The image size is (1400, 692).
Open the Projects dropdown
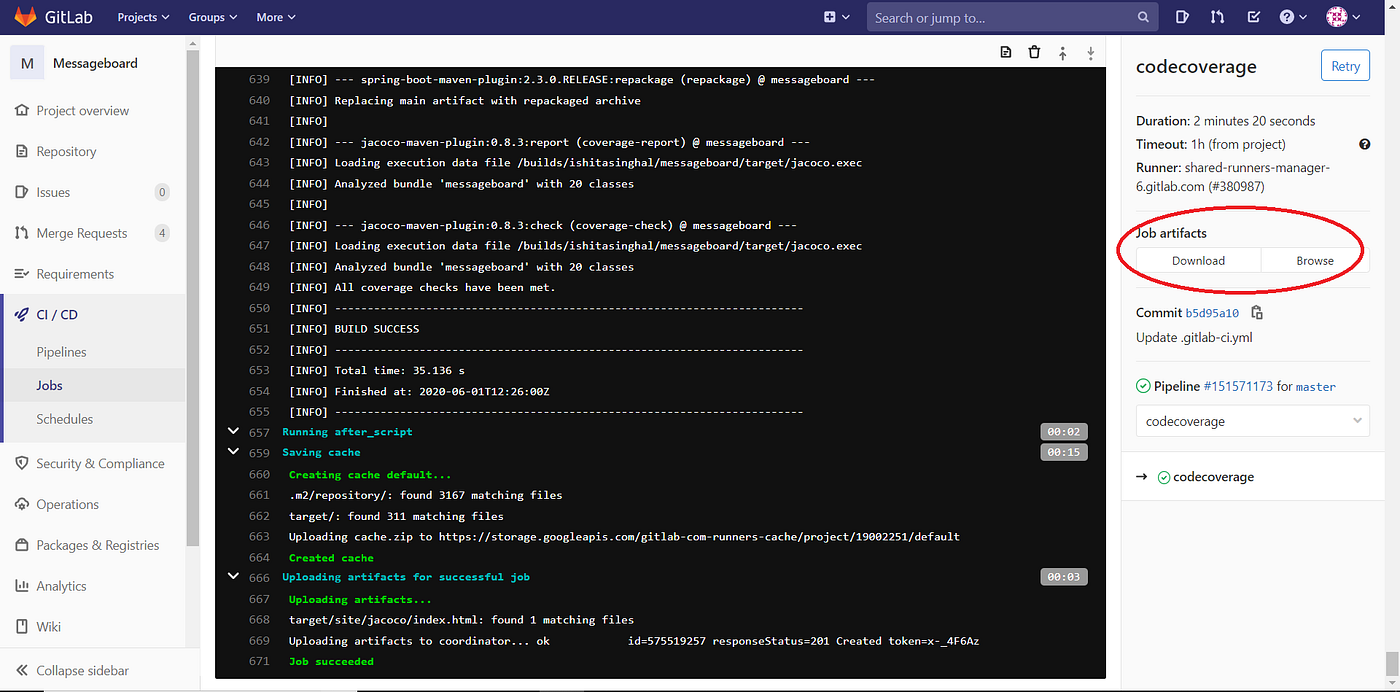(142, 17)
